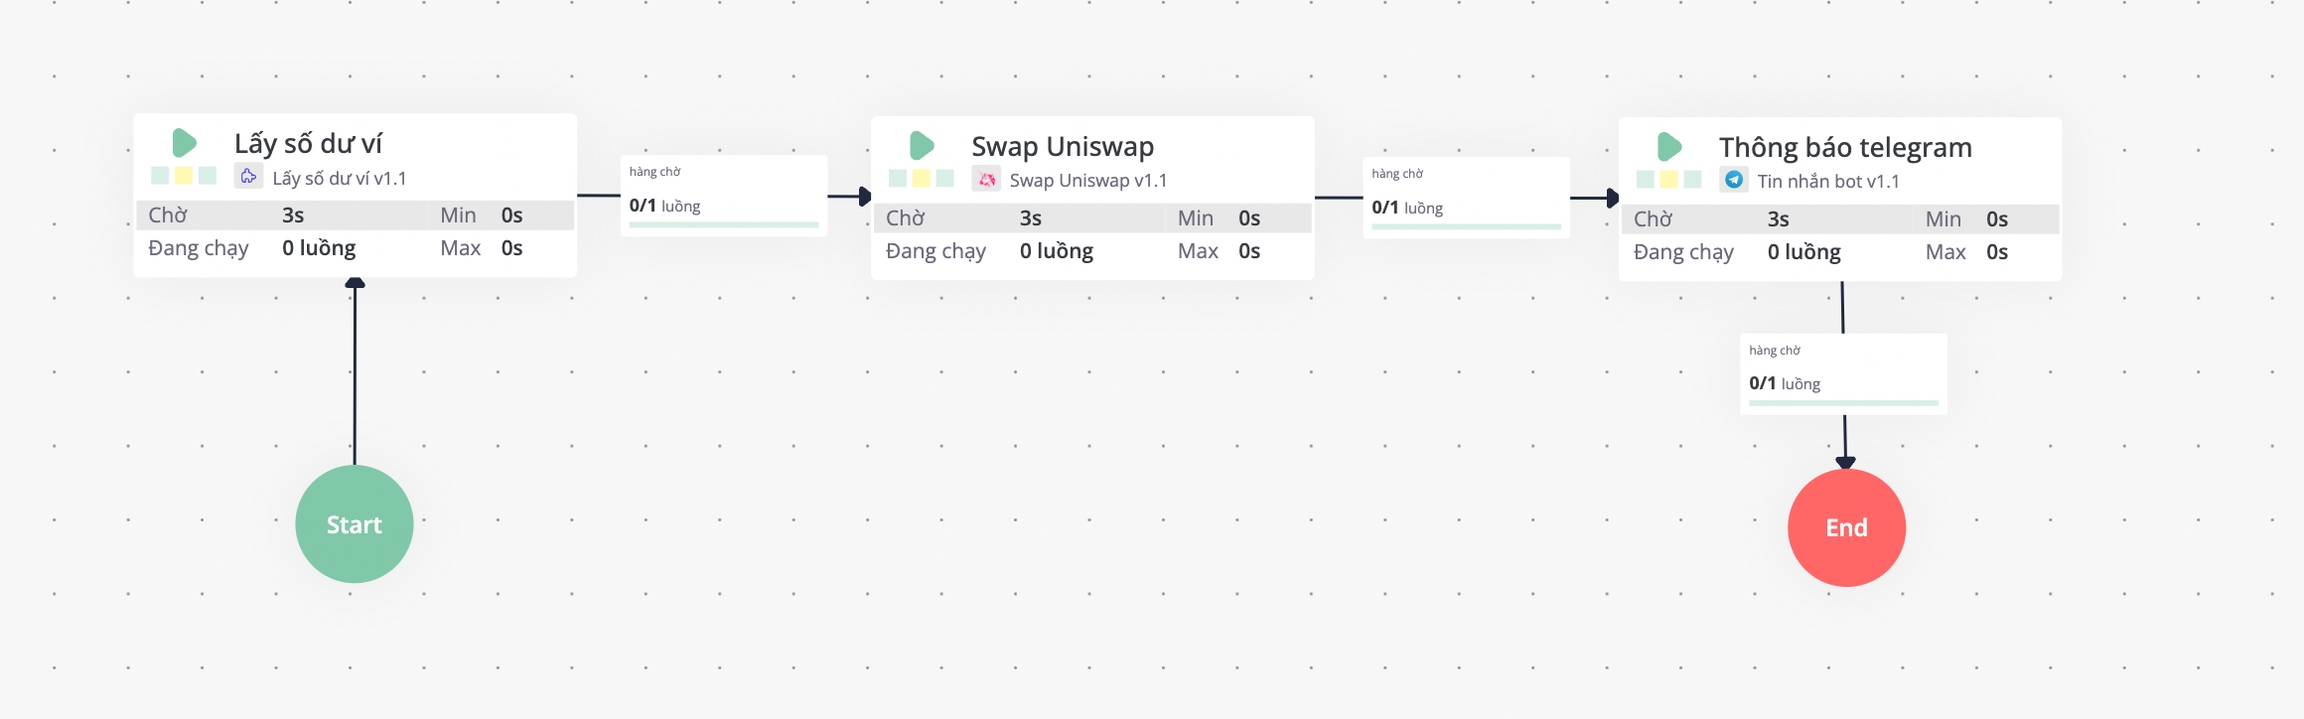Select the queue box before Swap Uniswap

pyautogui.click(x=723, y=195)
